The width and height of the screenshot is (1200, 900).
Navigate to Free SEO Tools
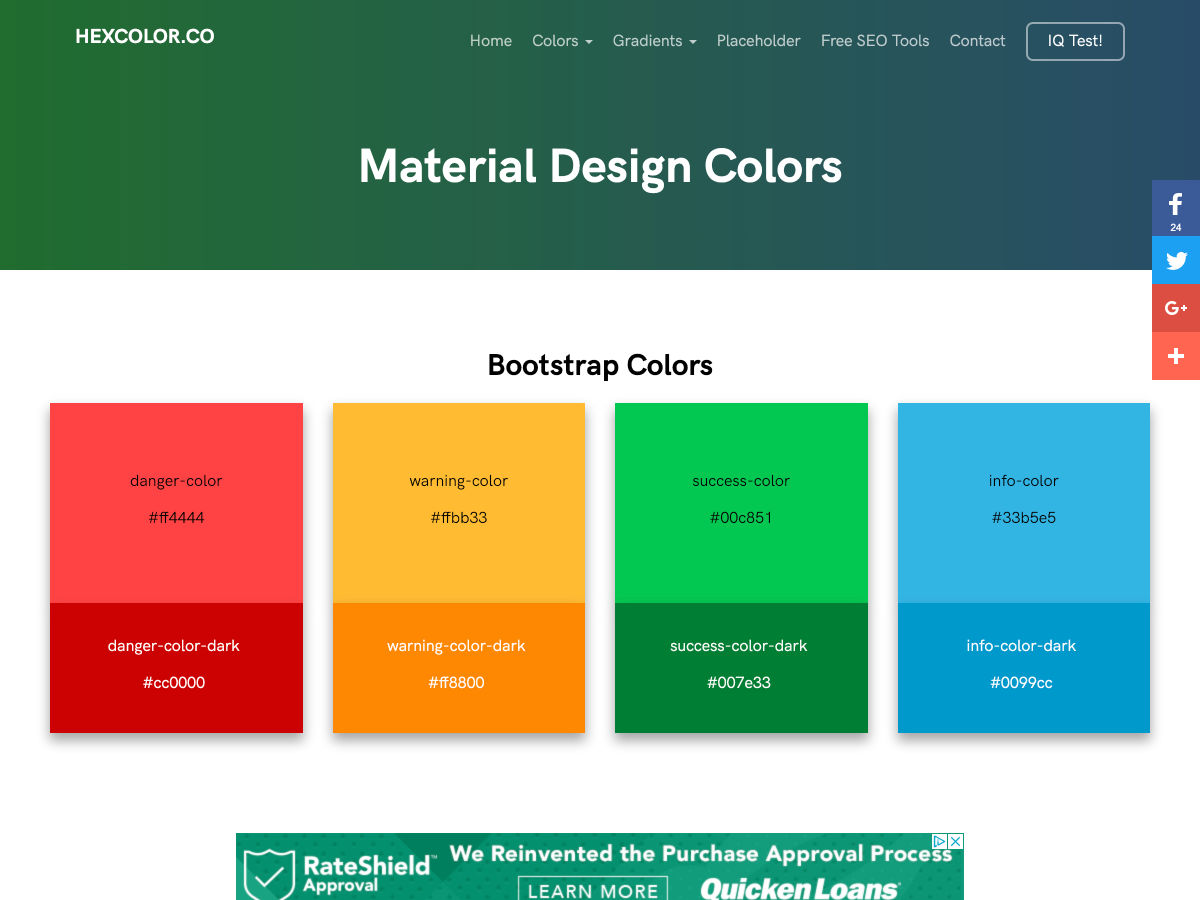(x=875, y=41)
